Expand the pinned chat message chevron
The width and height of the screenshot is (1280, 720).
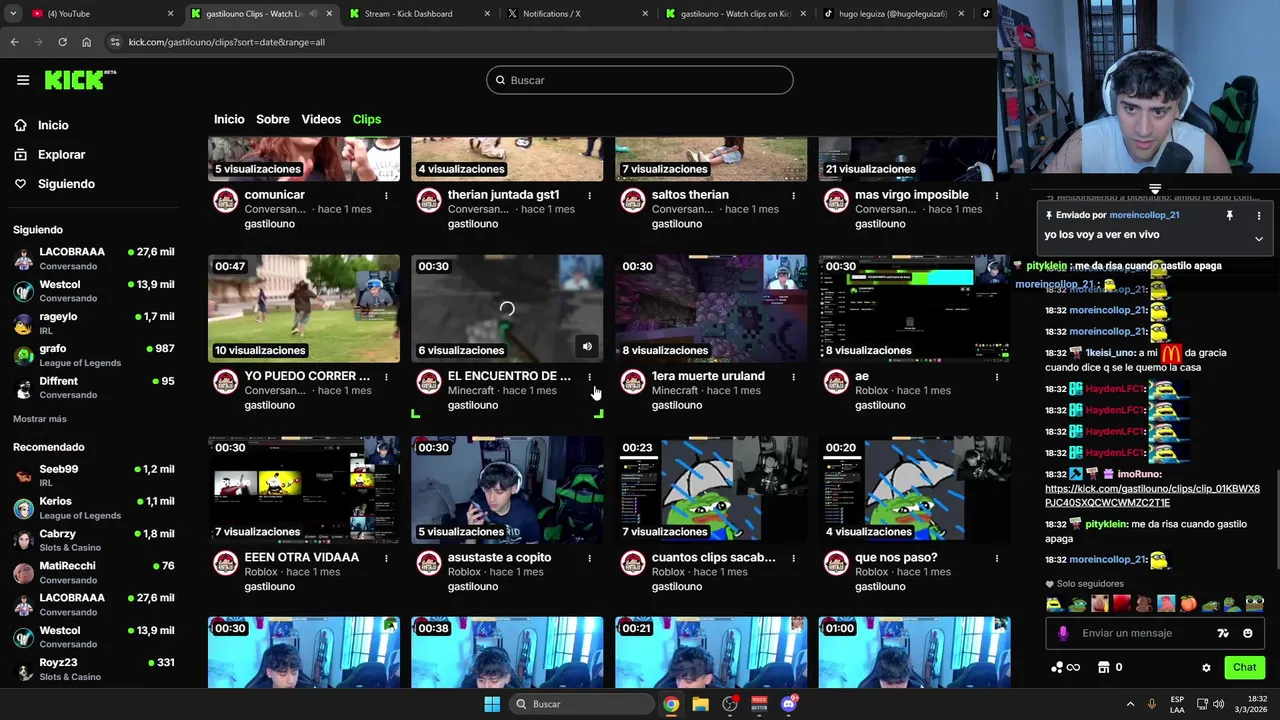pos(1258,238)
